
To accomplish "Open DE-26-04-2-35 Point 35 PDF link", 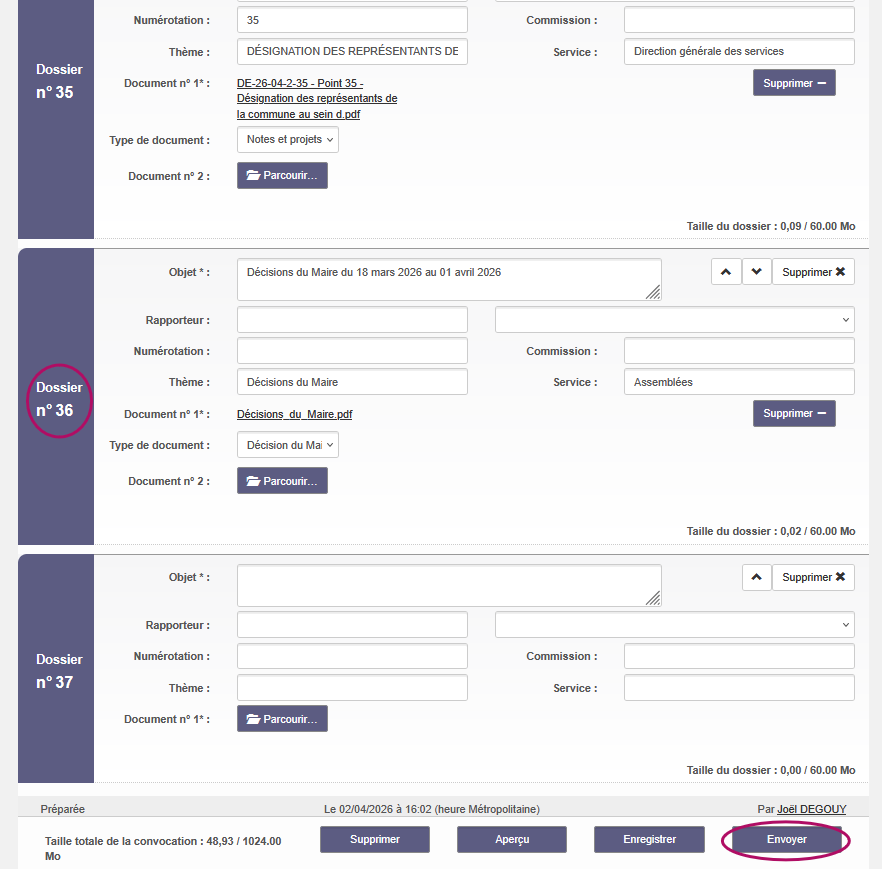I will (x=317, y=98).
